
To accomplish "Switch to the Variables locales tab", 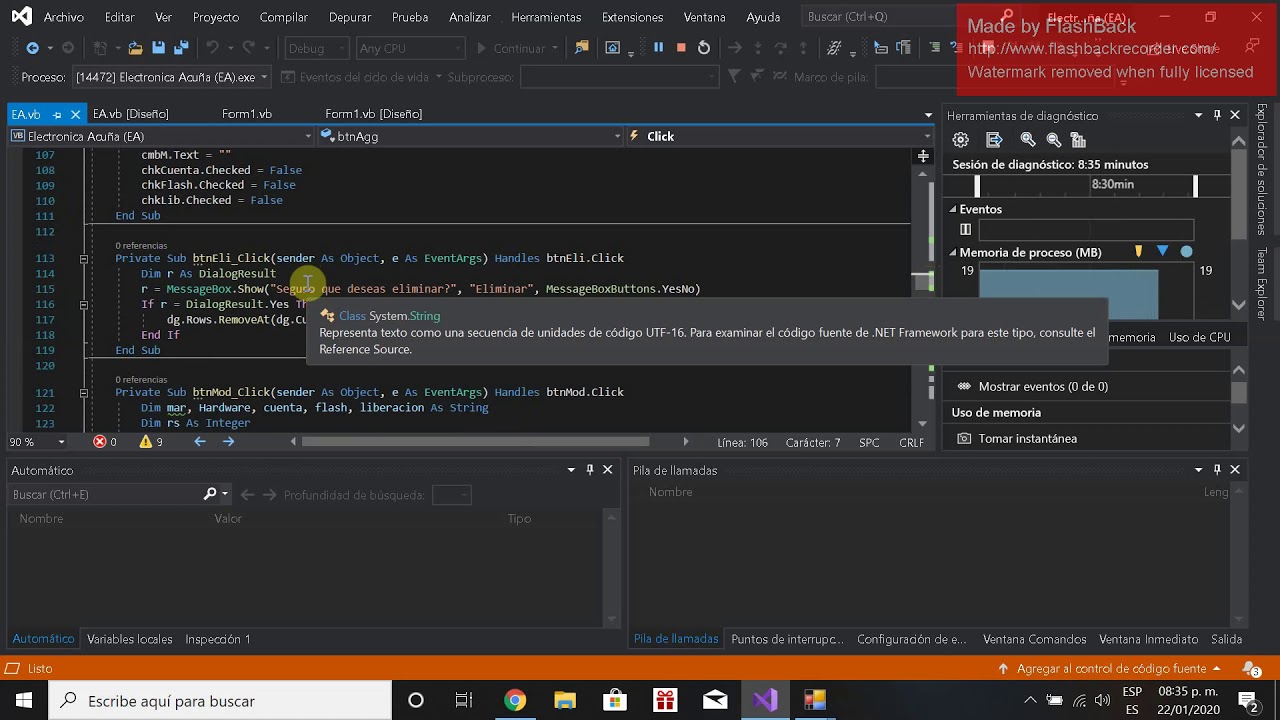I will tap(130, 639).
